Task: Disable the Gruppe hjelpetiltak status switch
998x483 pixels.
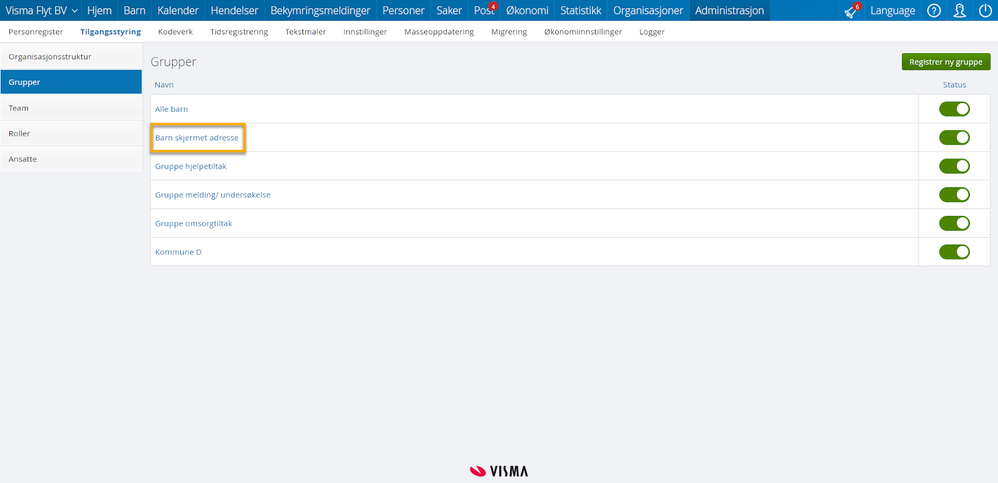Action: click(954, 166)
